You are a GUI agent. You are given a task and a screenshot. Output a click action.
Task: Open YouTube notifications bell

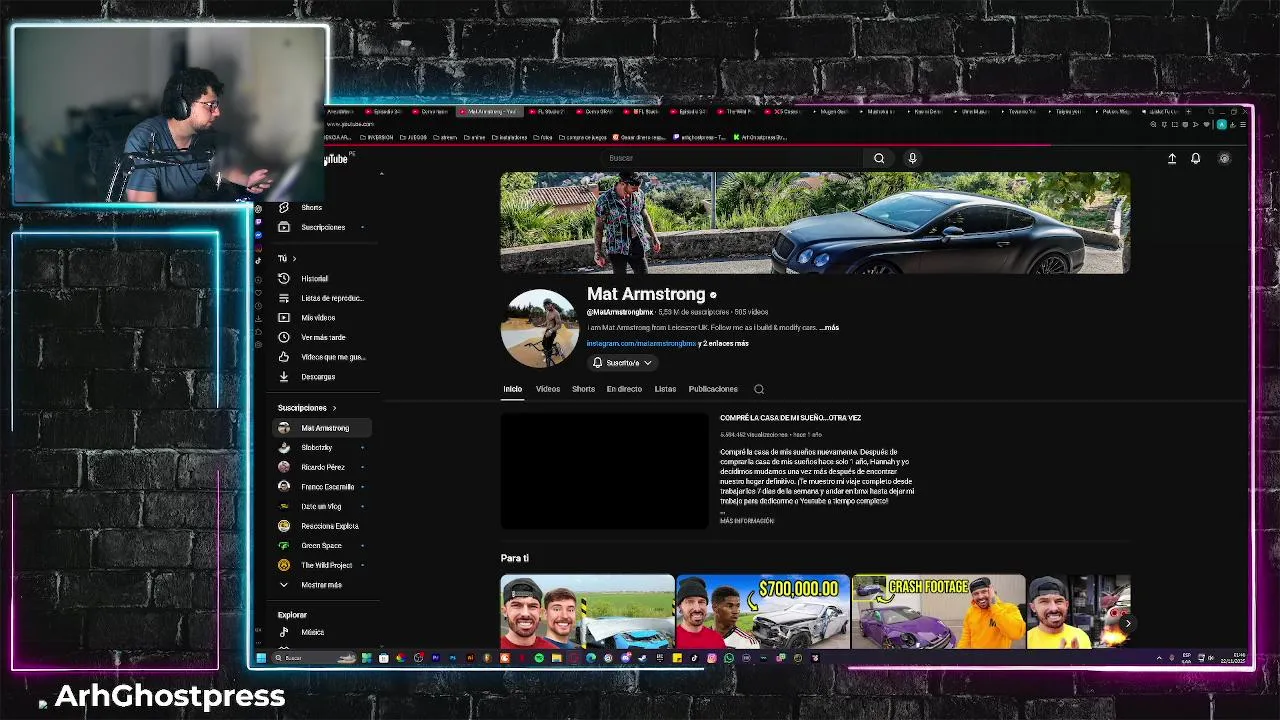[x=1195, y=158]
